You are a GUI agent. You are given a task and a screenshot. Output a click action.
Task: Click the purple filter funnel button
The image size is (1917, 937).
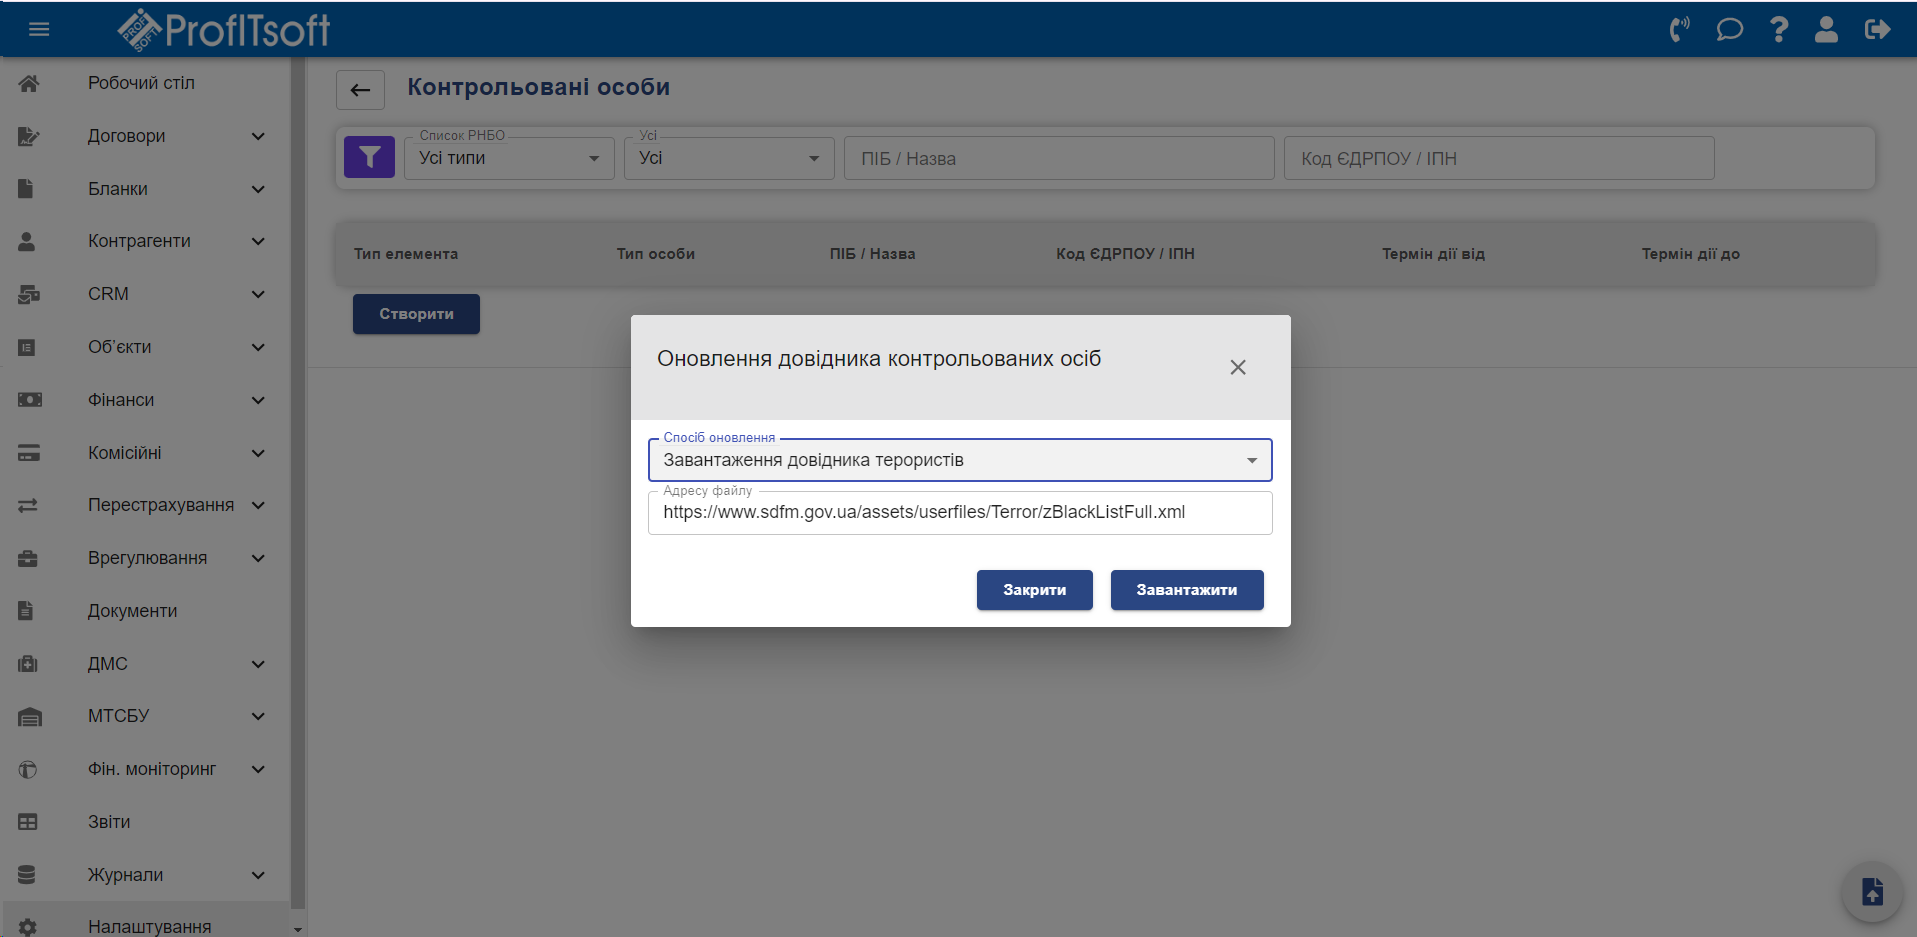tap(369, 157)
